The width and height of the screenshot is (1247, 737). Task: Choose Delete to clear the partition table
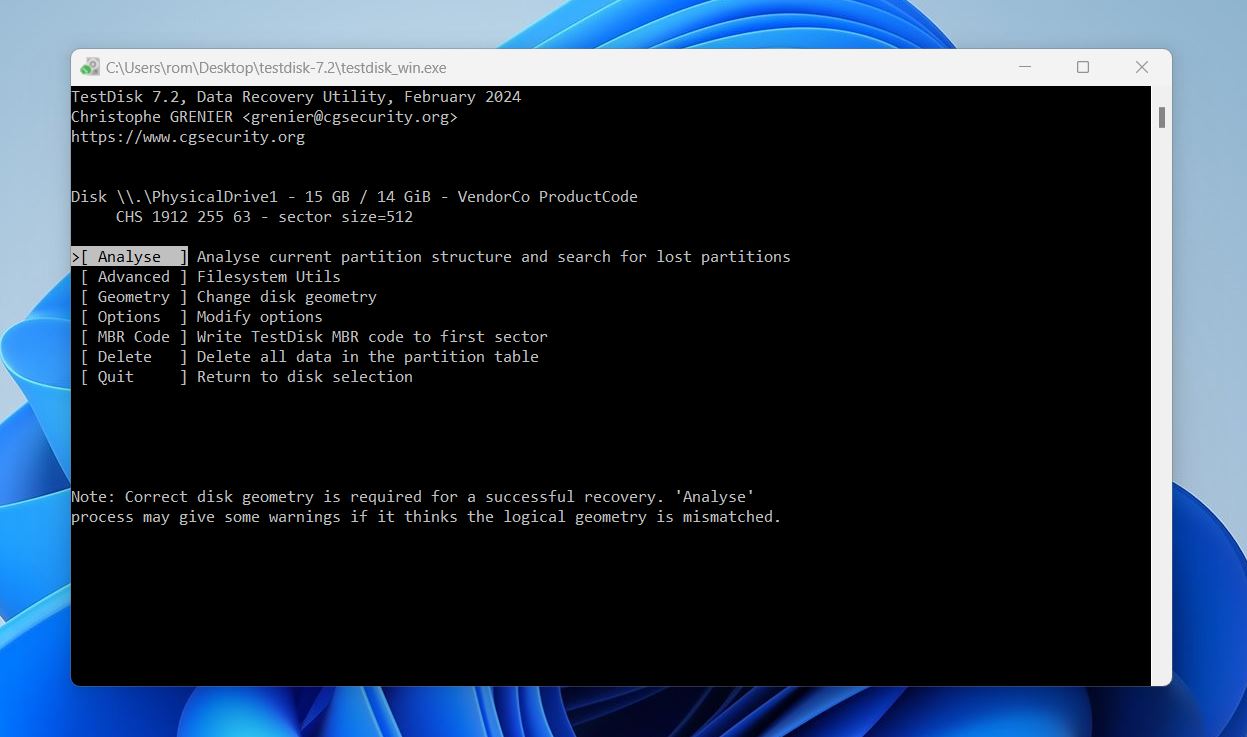pyautogui.click(x=124, y=356)
